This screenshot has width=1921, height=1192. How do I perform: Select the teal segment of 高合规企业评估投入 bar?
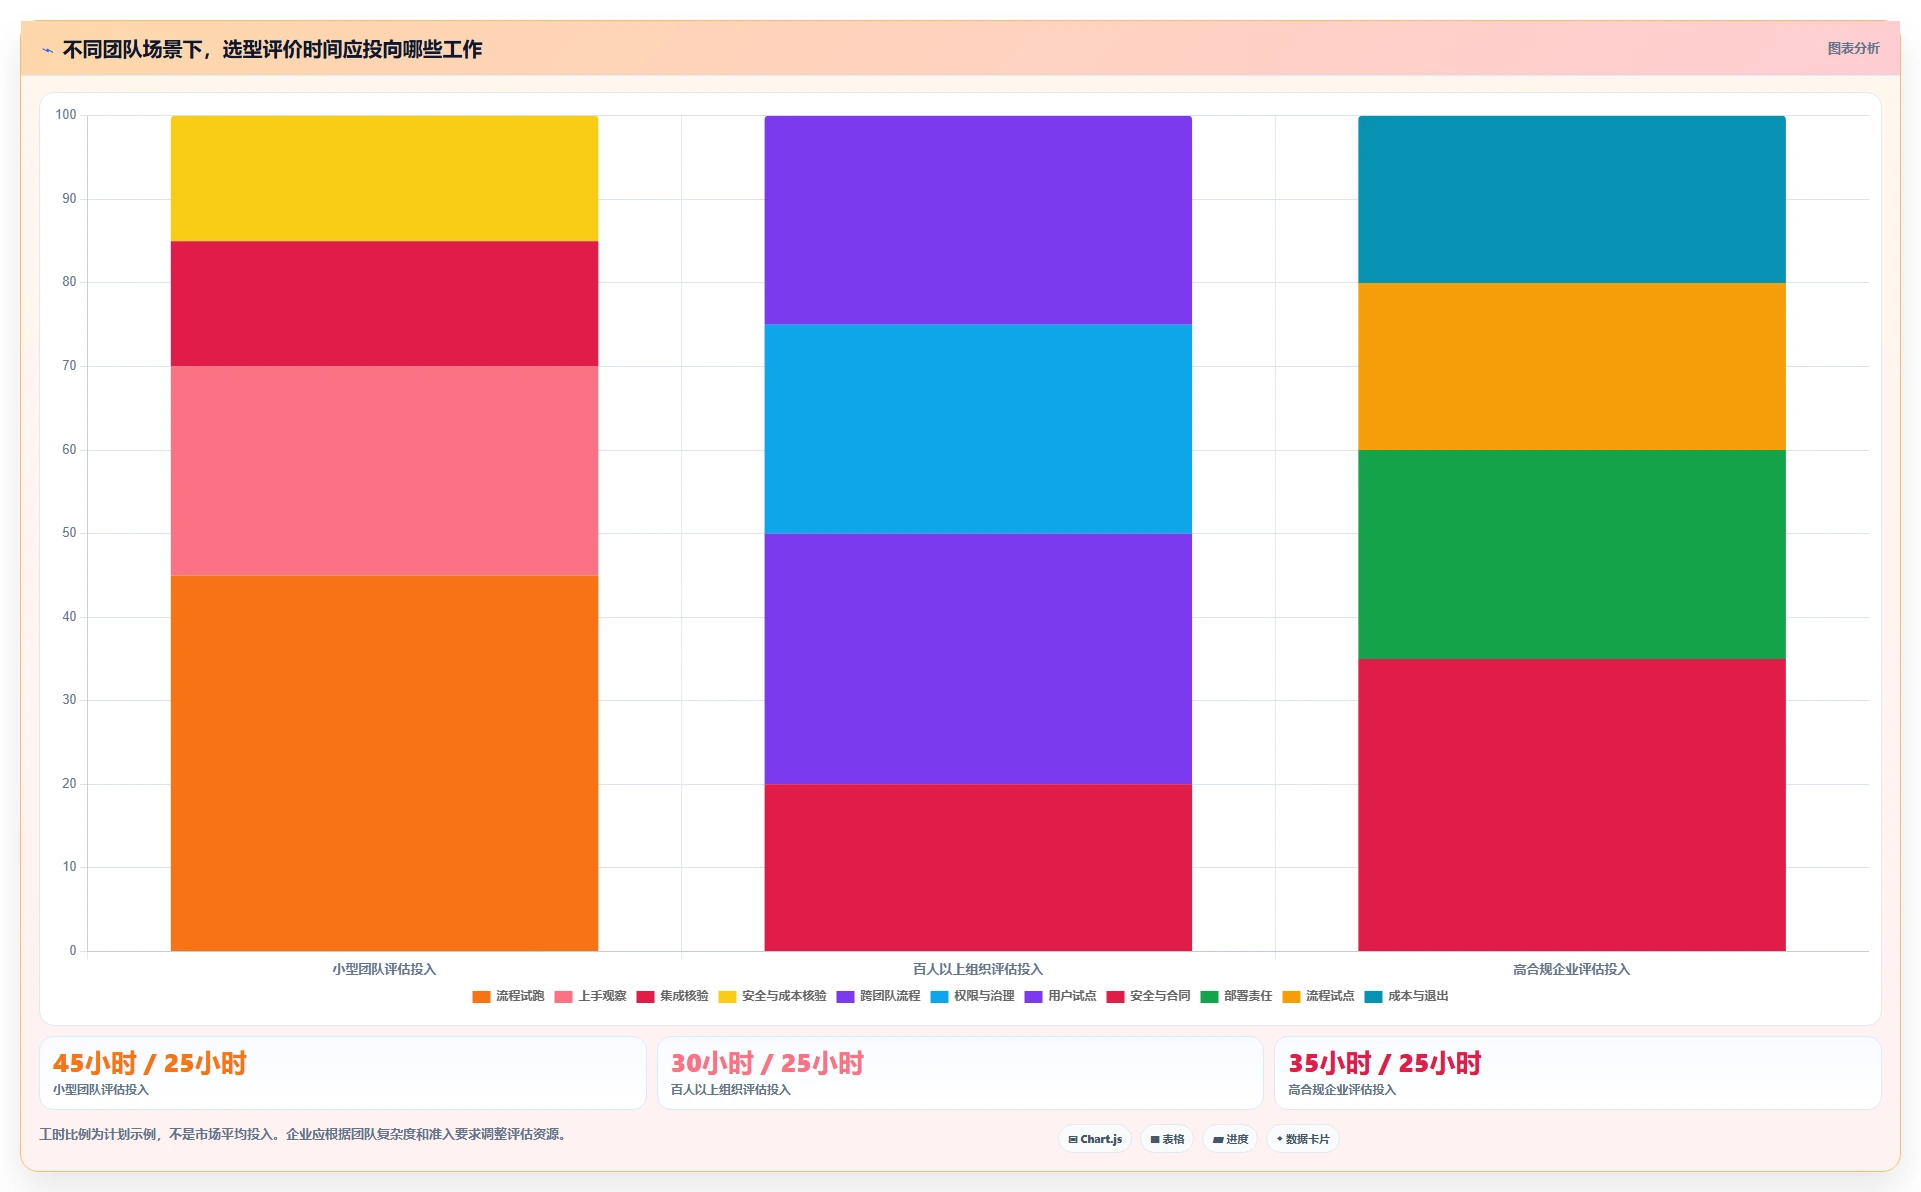tap(1572, 199)
